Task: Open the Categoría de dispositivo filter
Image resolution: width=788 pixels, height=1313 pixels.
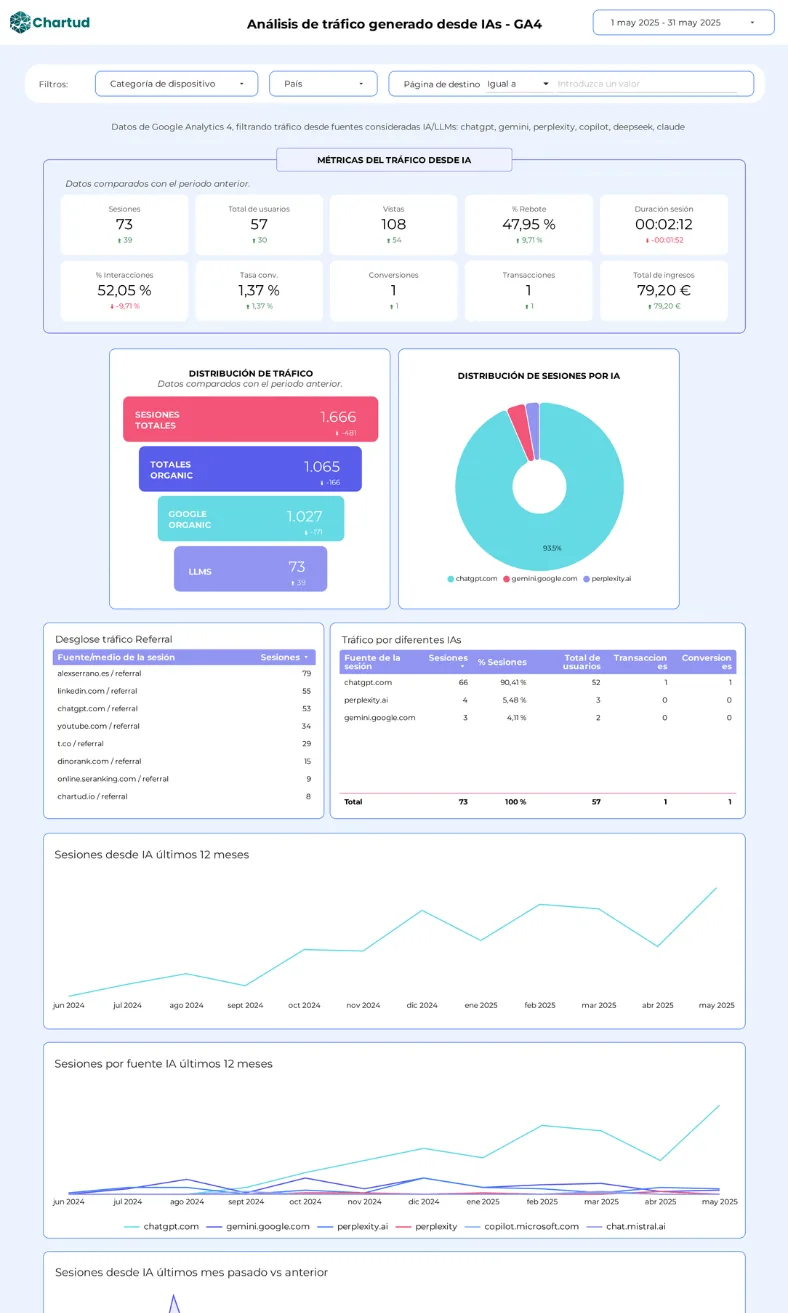Action: tap(176, 84)
